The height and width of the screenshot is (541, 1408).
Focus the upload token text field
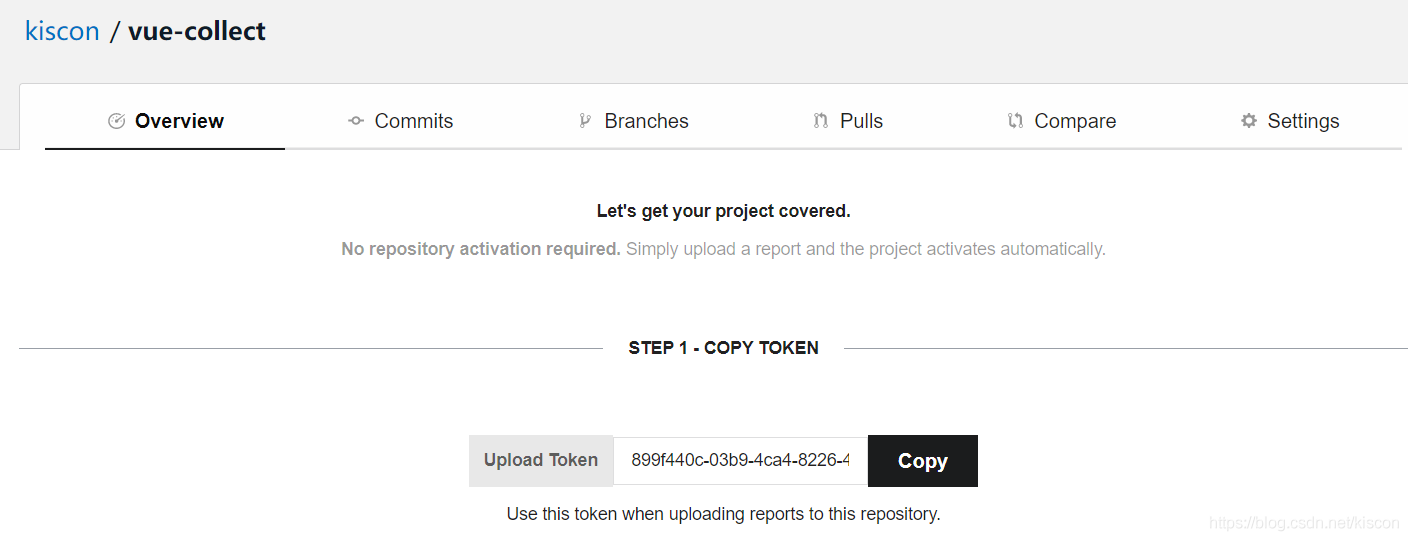click(x=740, y=460)
